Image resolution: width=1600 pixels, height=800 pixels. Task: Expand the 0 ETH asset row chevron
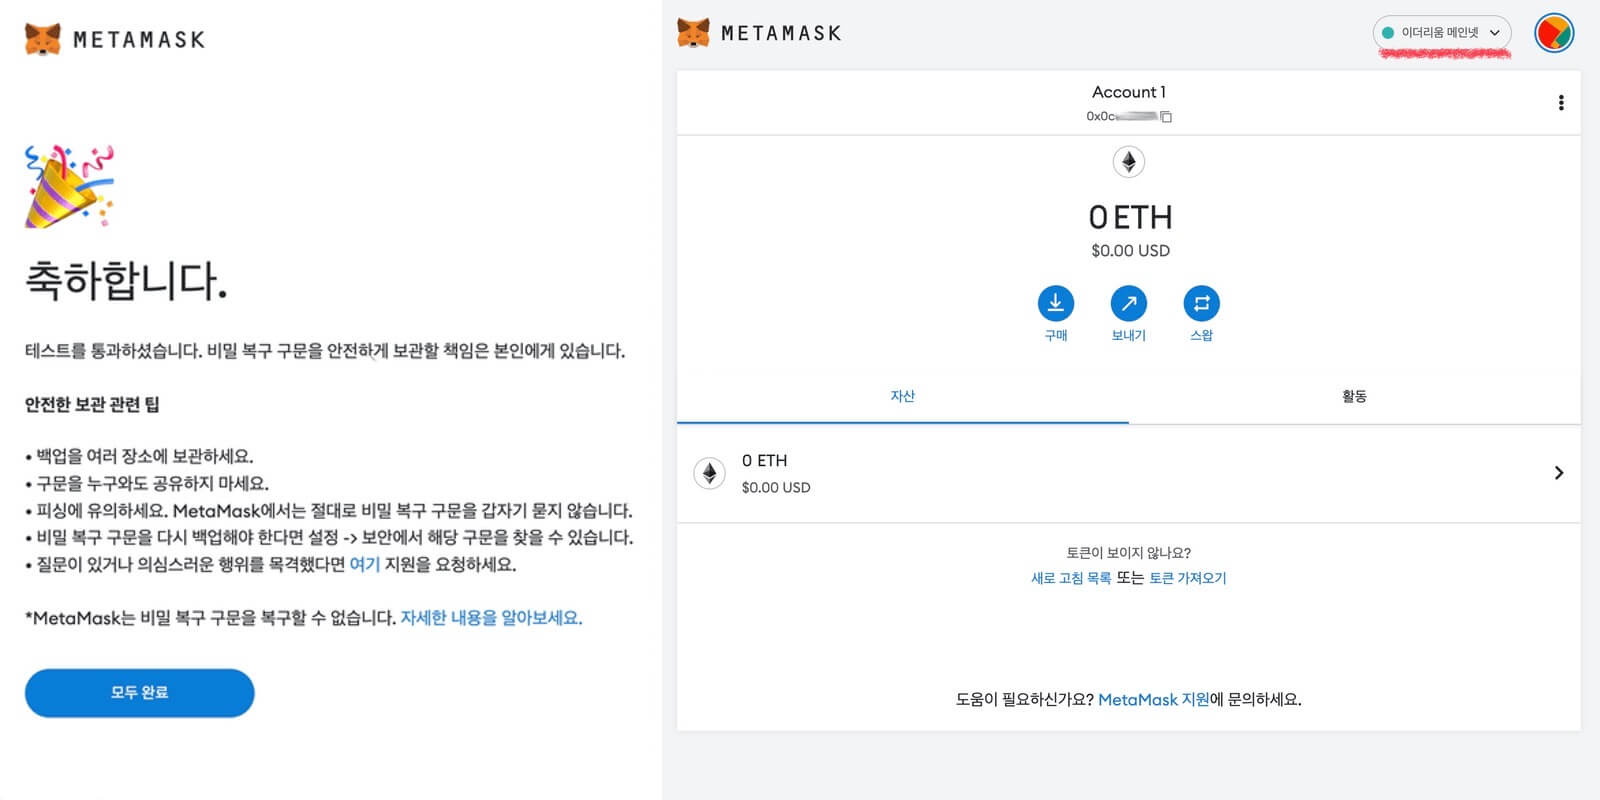coord(1559,473)
